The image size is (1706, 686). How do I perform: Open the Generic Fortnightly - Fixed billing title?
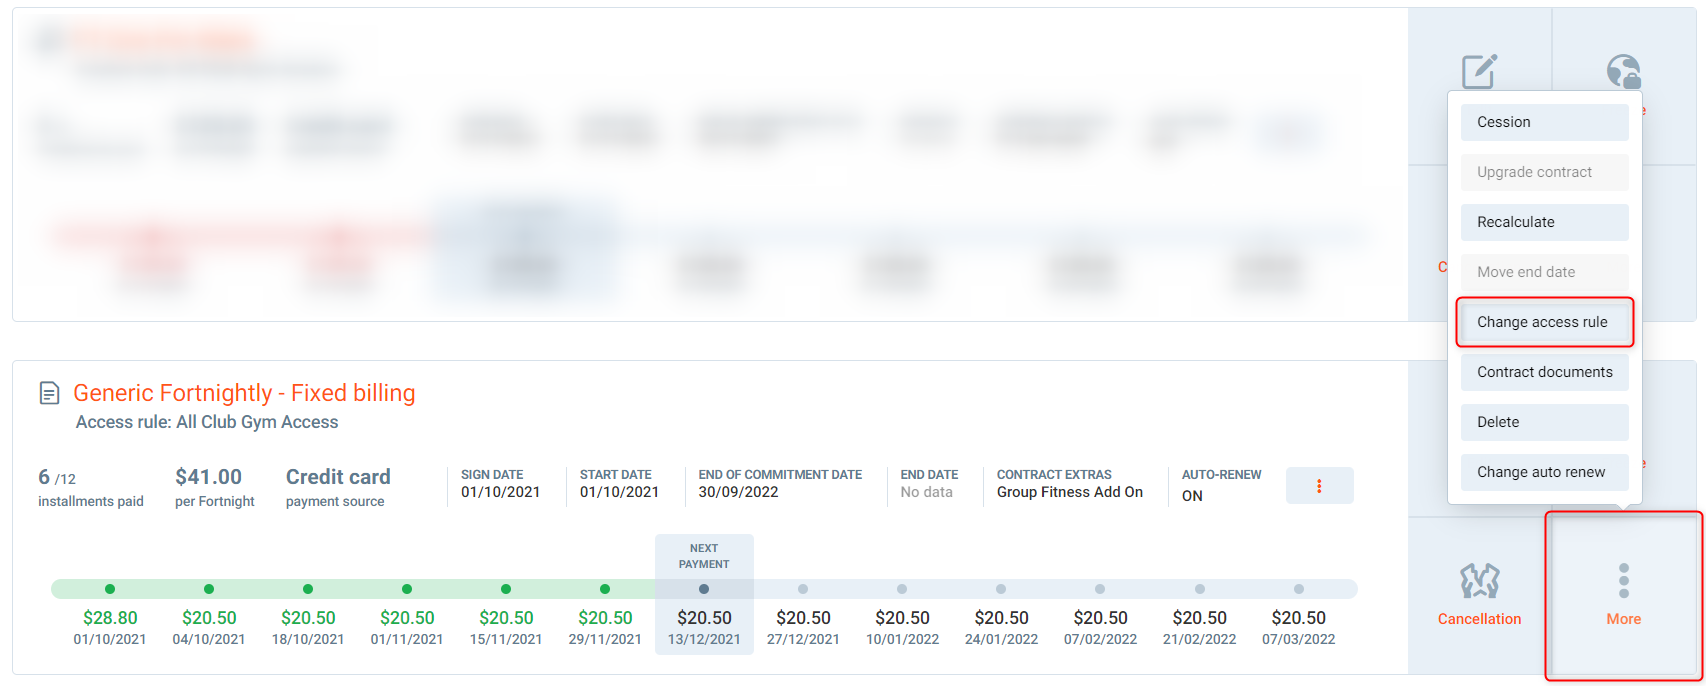tap(244, 393)
